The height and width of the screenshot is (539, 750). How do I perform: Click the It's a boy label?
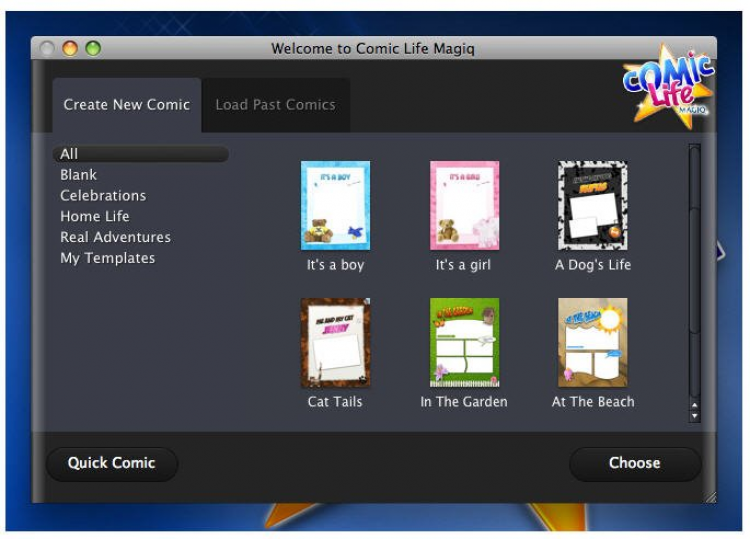click(x=335, y=265)
